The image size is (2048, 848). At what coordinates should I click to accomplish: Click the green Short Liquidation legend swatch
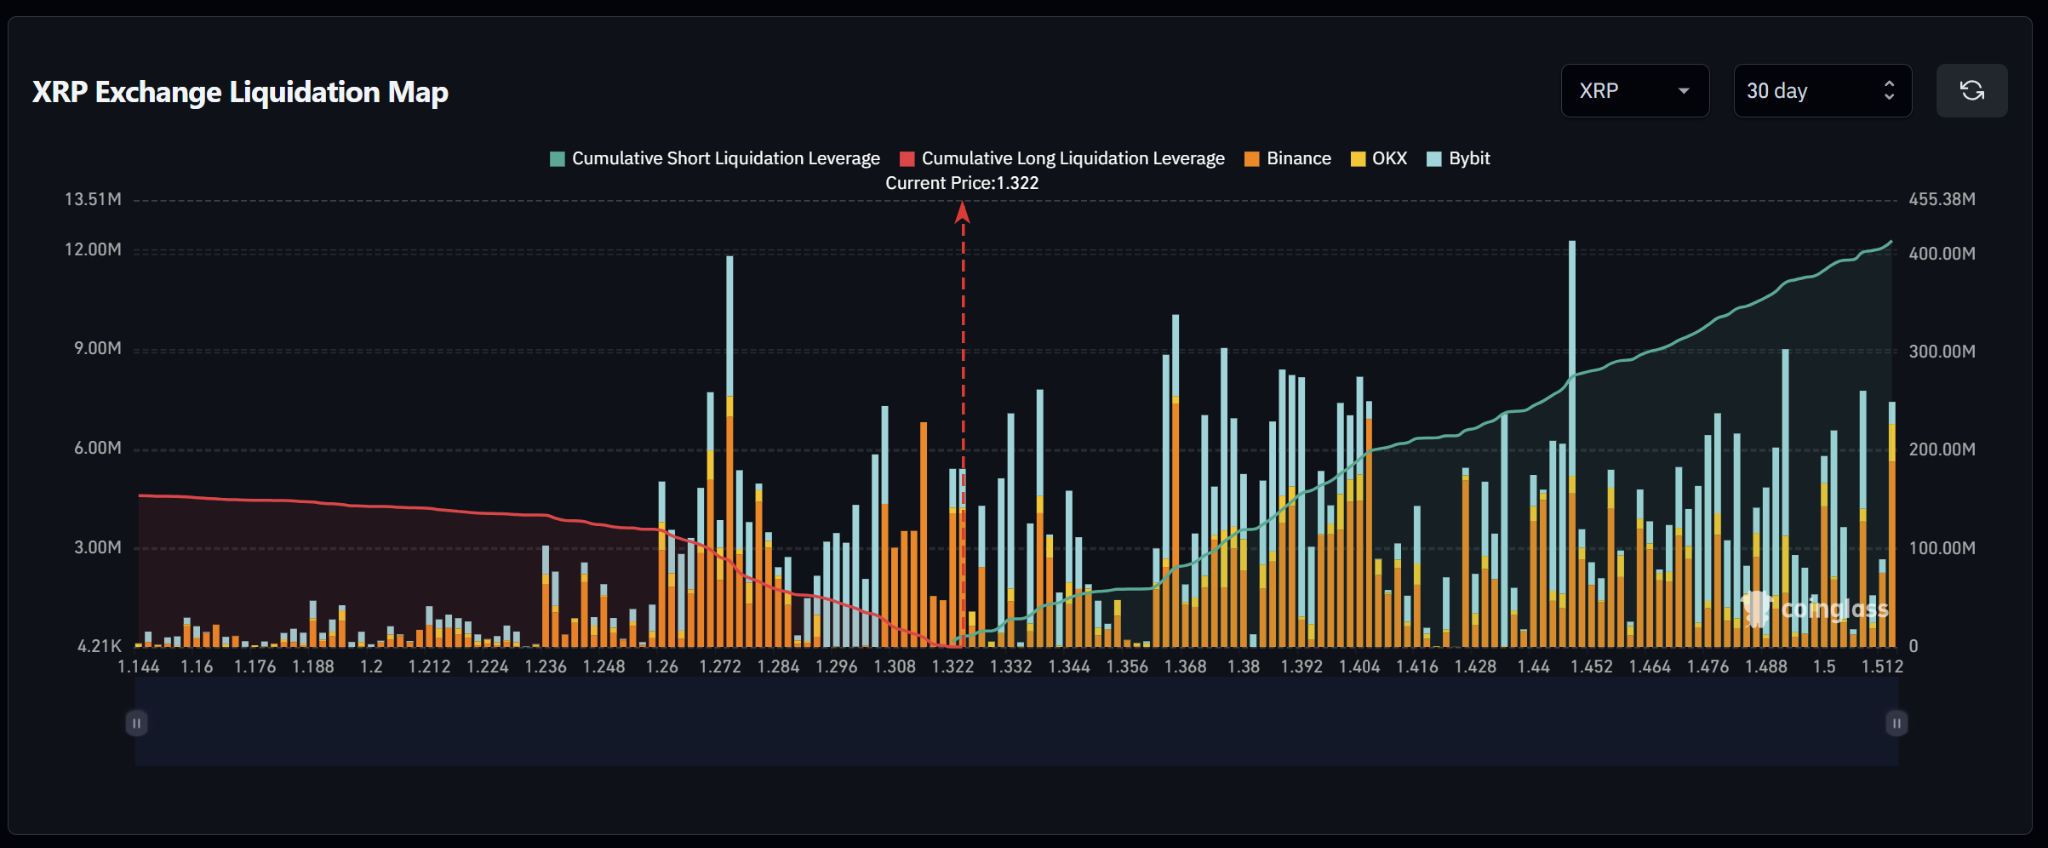click(x=558, y=159)
